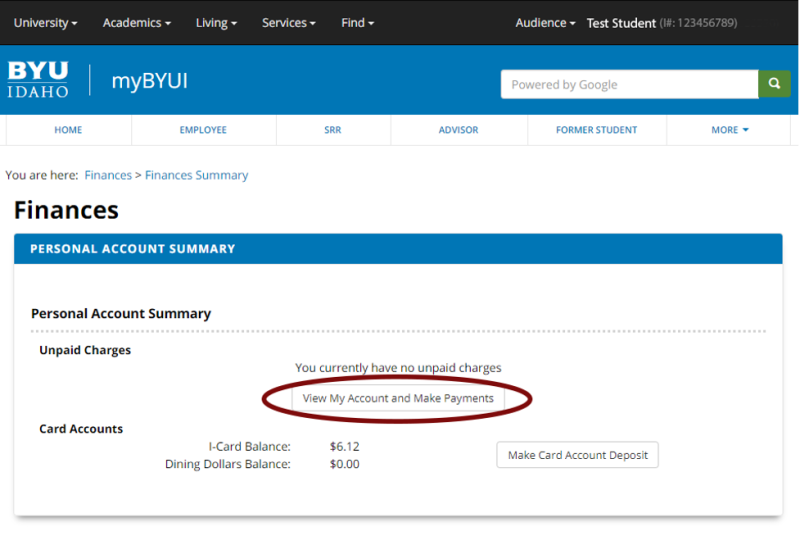Go to the HOME tab
The image size is (800, 536).
68,130
